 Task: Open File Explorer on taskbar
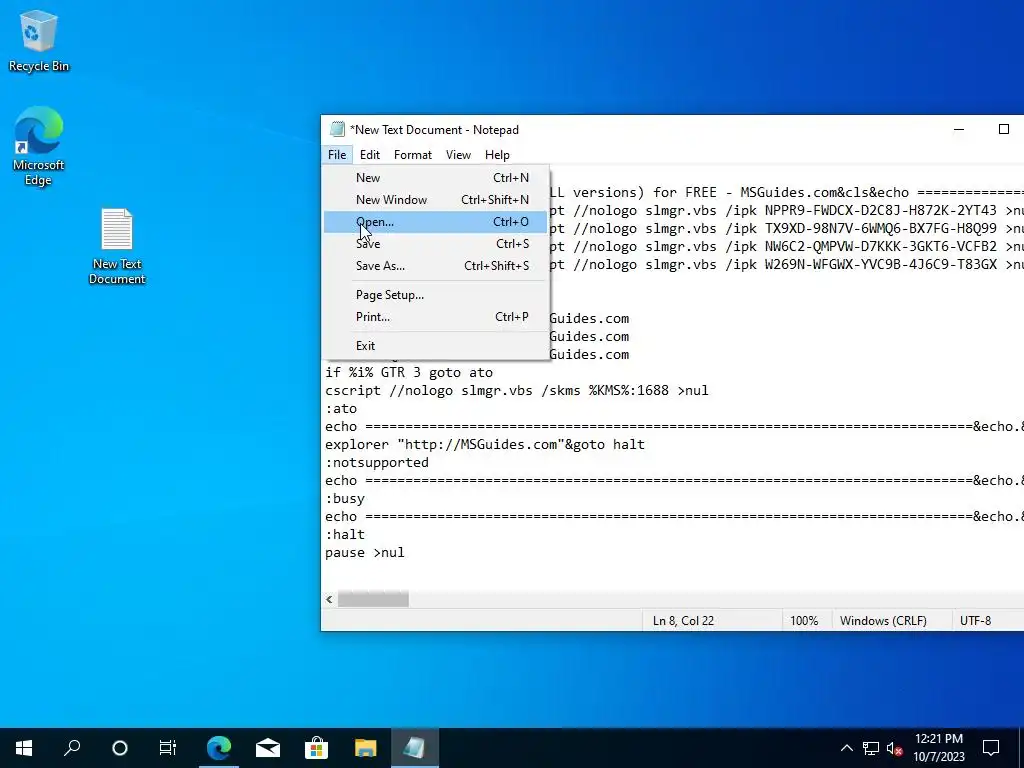click(x=366, y=748)
